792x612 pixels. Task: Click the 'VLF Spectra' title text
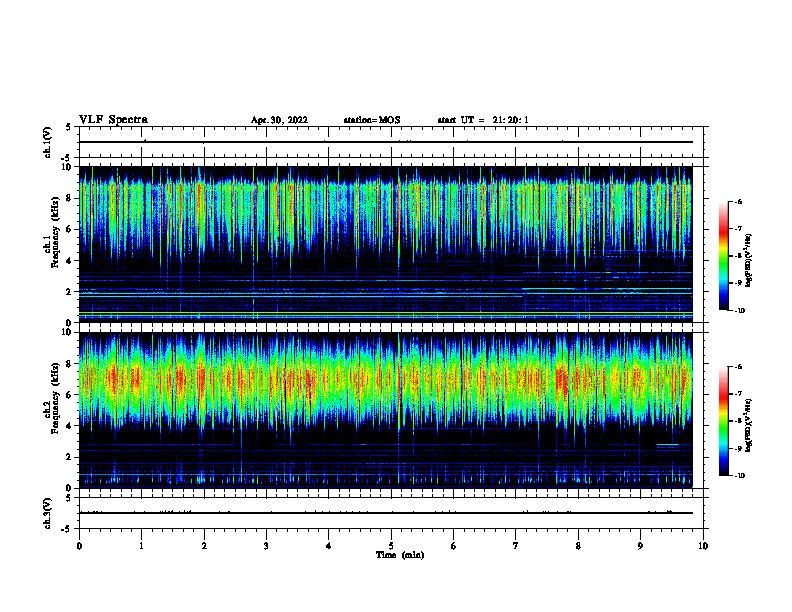tap(113, 120)
